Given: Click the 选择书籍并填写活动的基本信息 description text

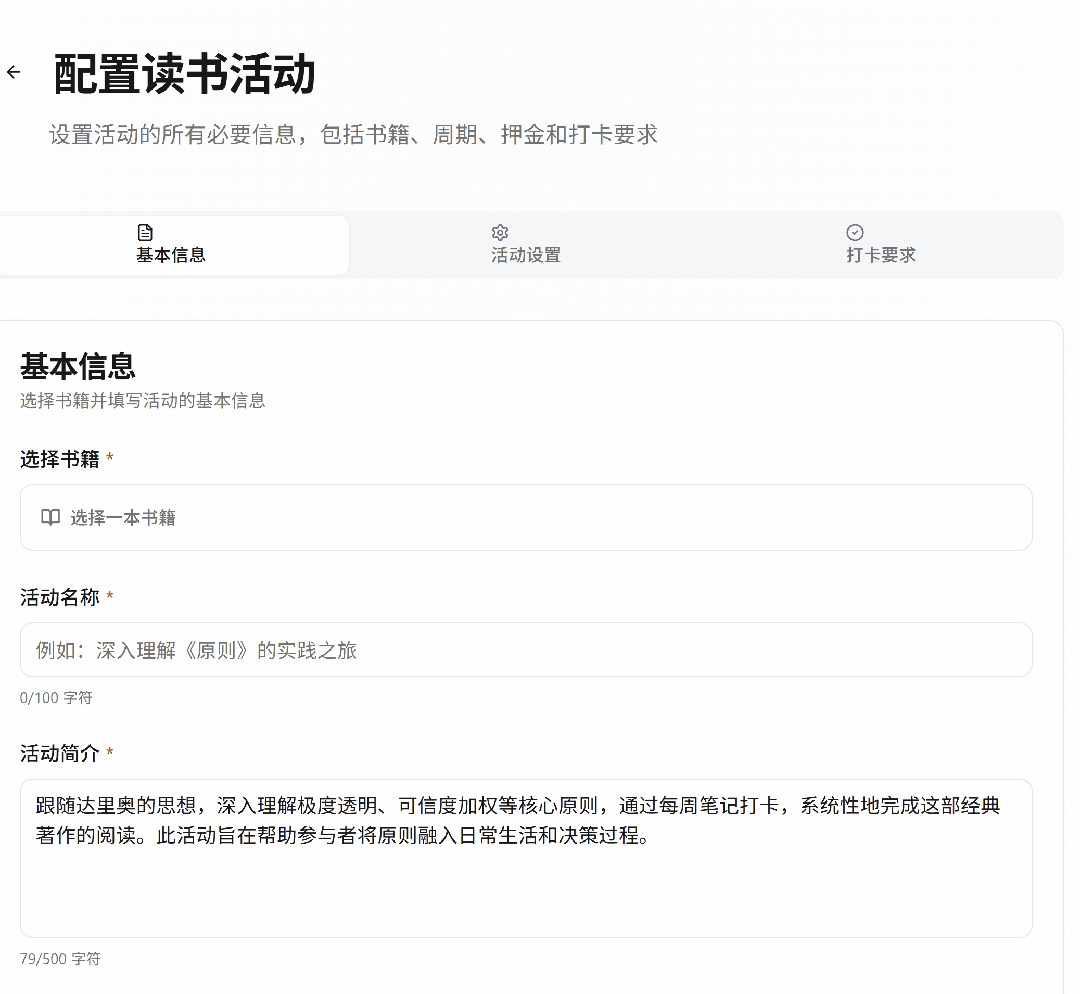Looking at the screenshot, I should (x=143, y=401).
